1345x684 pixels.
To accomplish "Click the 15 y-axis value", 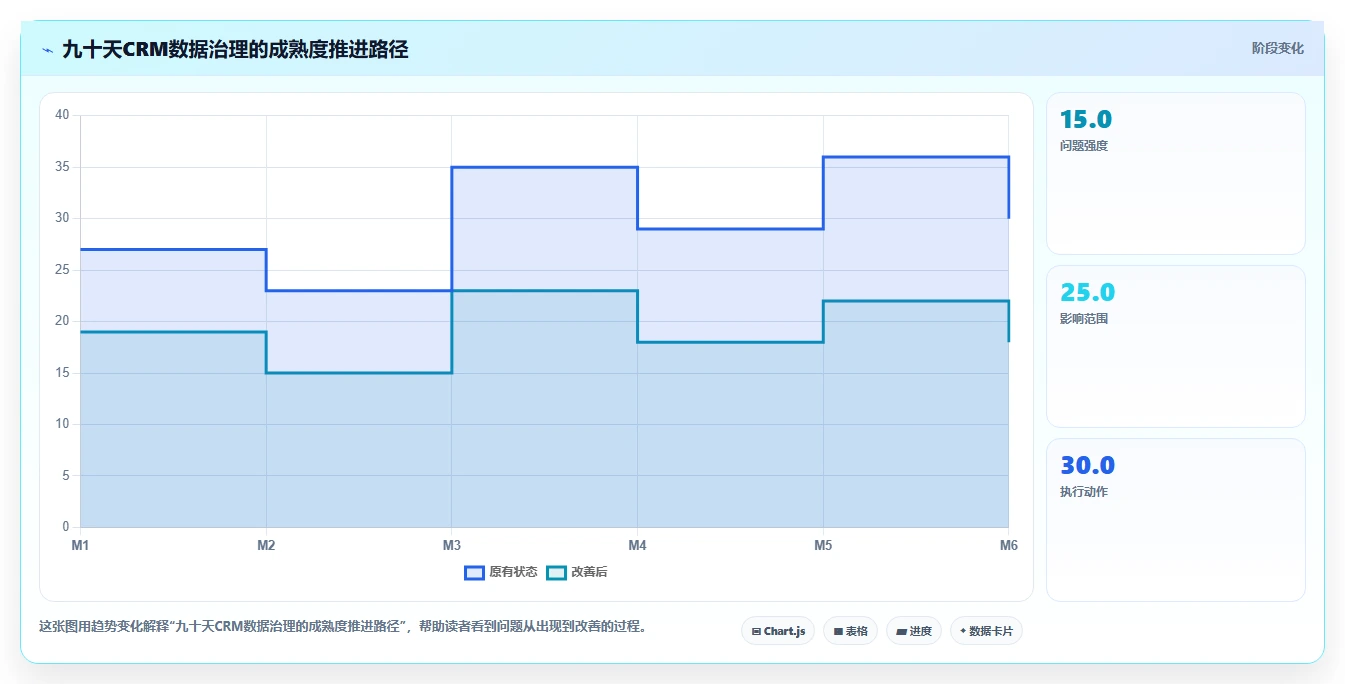I will 63,373.
